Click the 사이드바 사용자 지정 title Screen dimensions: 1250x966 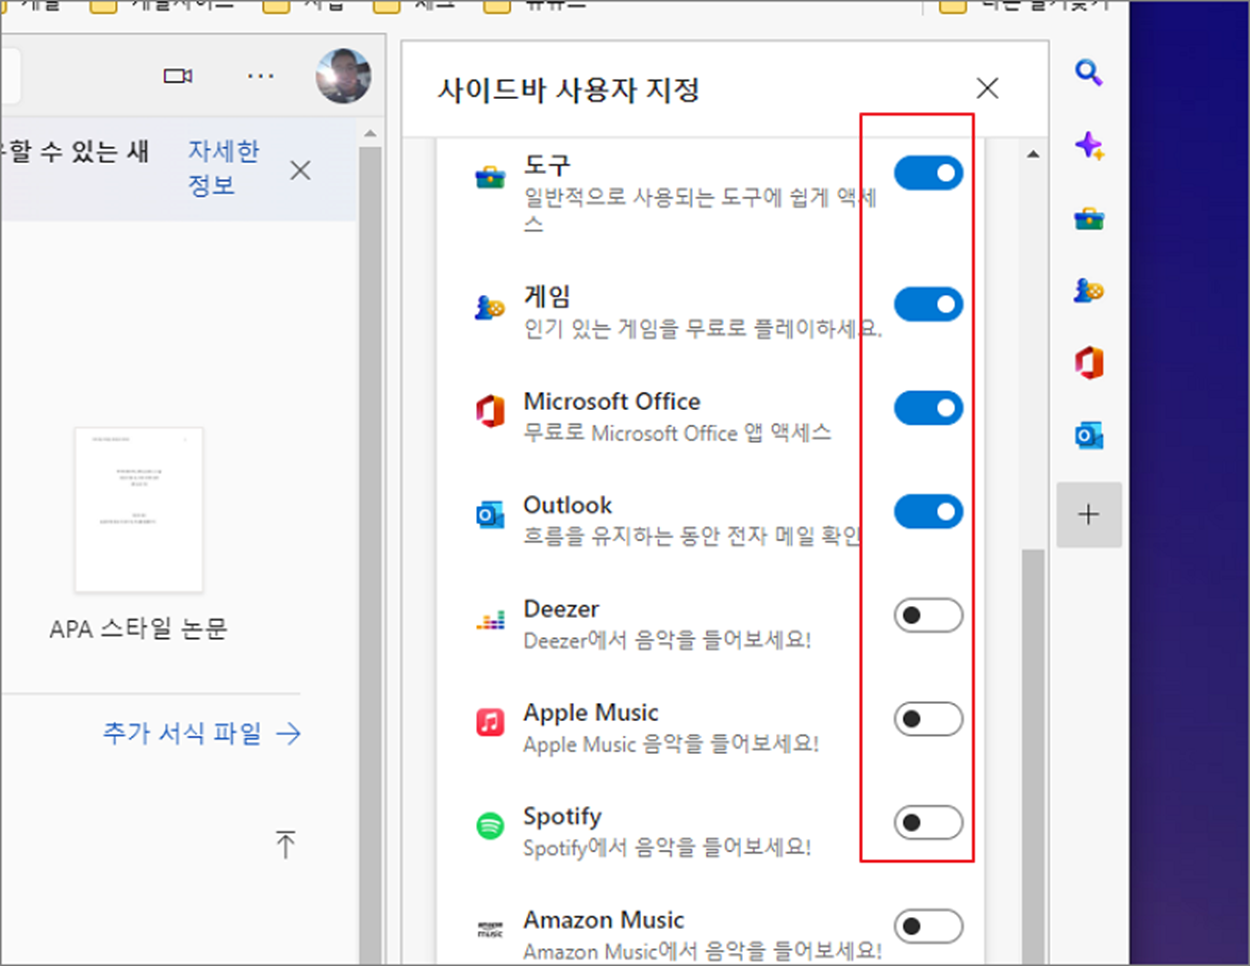tap(569, 90)
